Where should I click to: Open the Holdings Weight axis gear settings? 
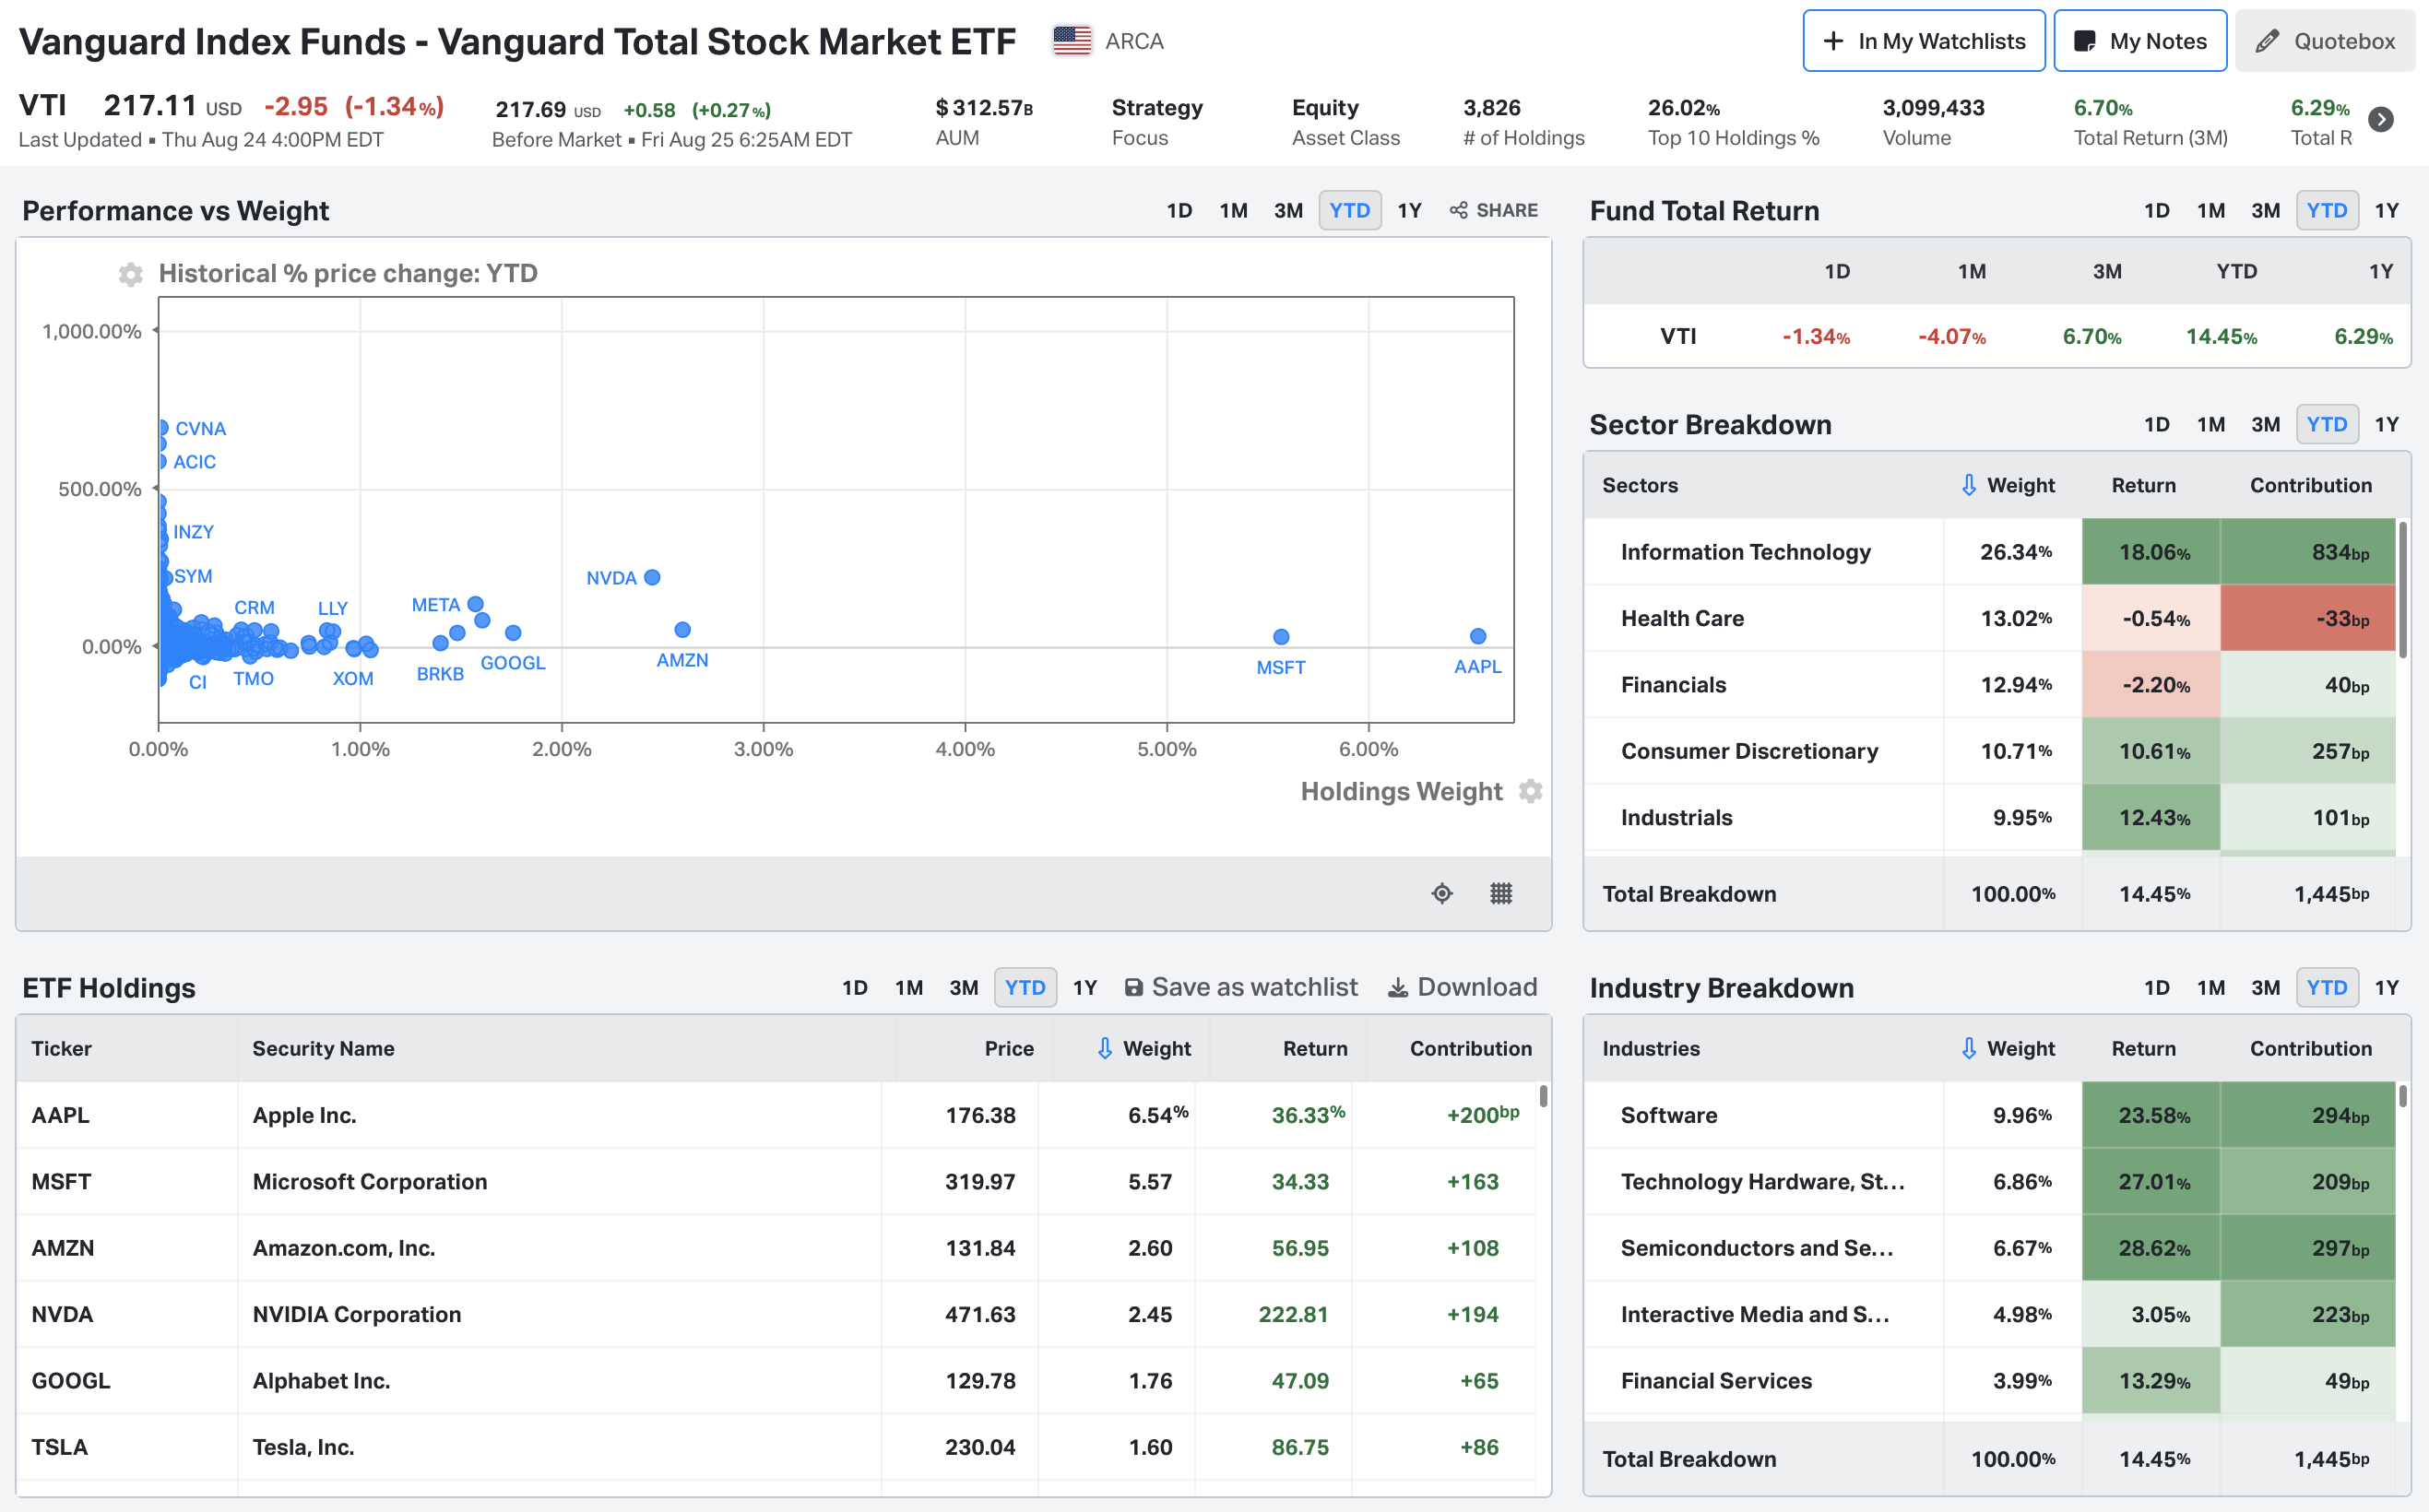[1530, 791]
